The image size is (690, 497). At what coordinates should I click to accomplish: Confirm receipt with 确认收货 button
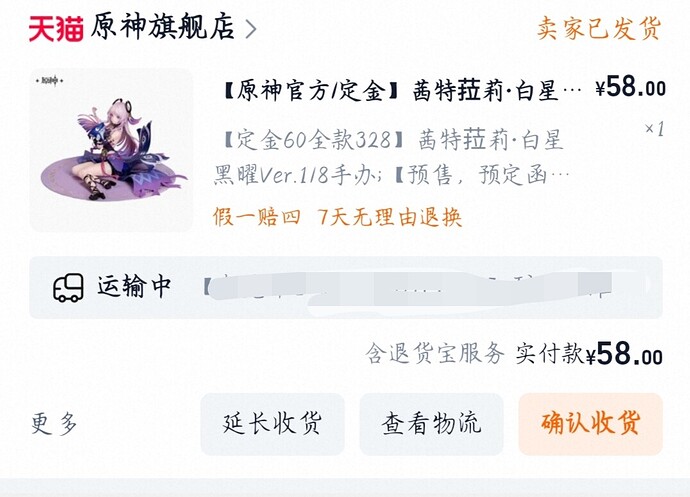click(591, 424)
